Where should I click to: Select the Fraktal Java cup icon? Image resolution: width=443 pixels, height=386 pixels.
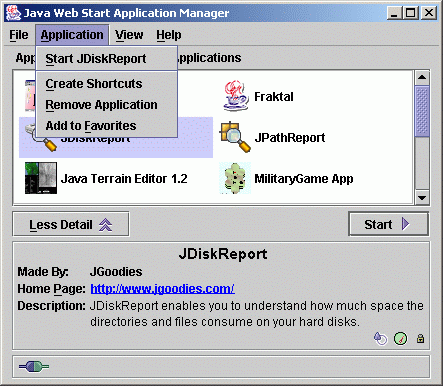[x=236, y=96]
